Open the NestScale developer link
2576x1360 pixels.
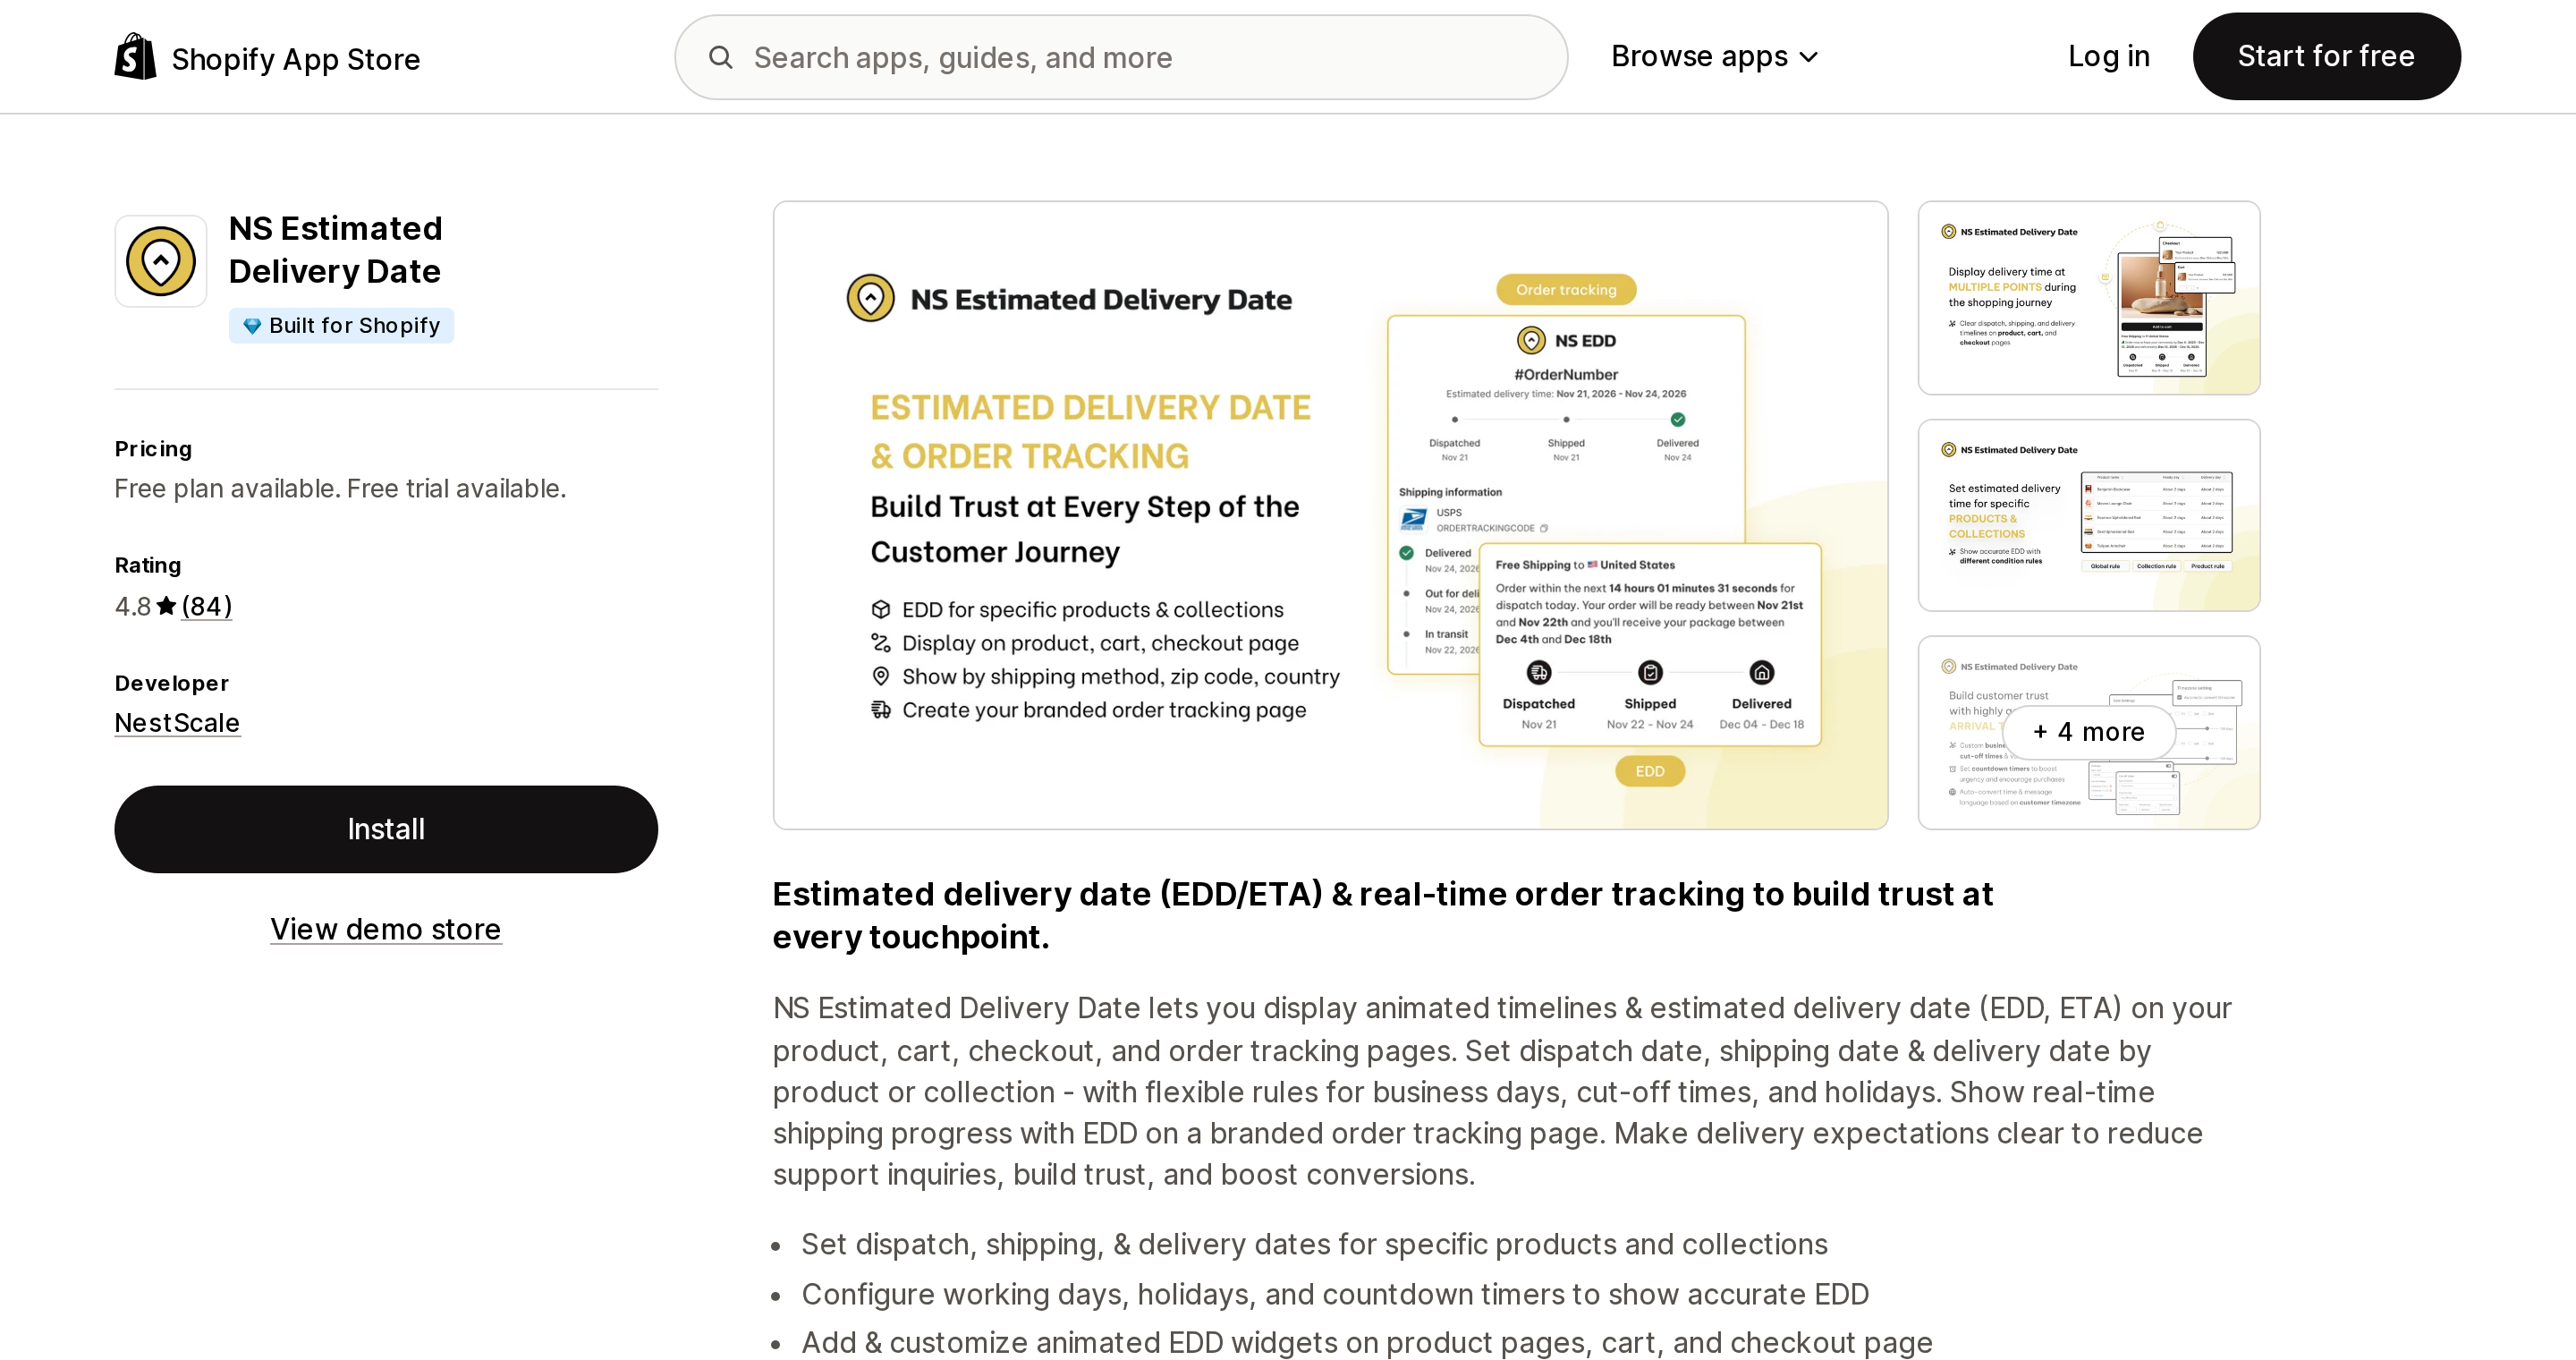tap(178, 722)
